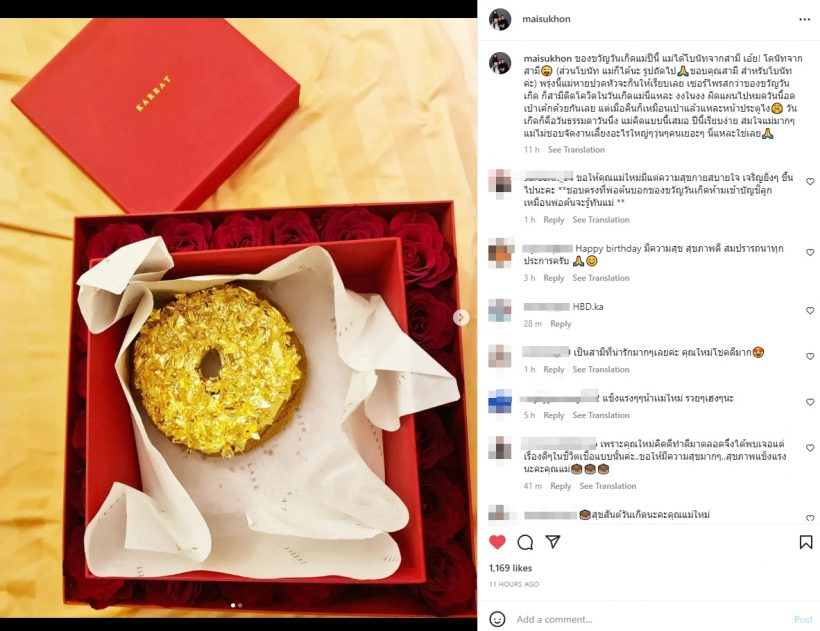Open emoji picker in comment box

497,619
